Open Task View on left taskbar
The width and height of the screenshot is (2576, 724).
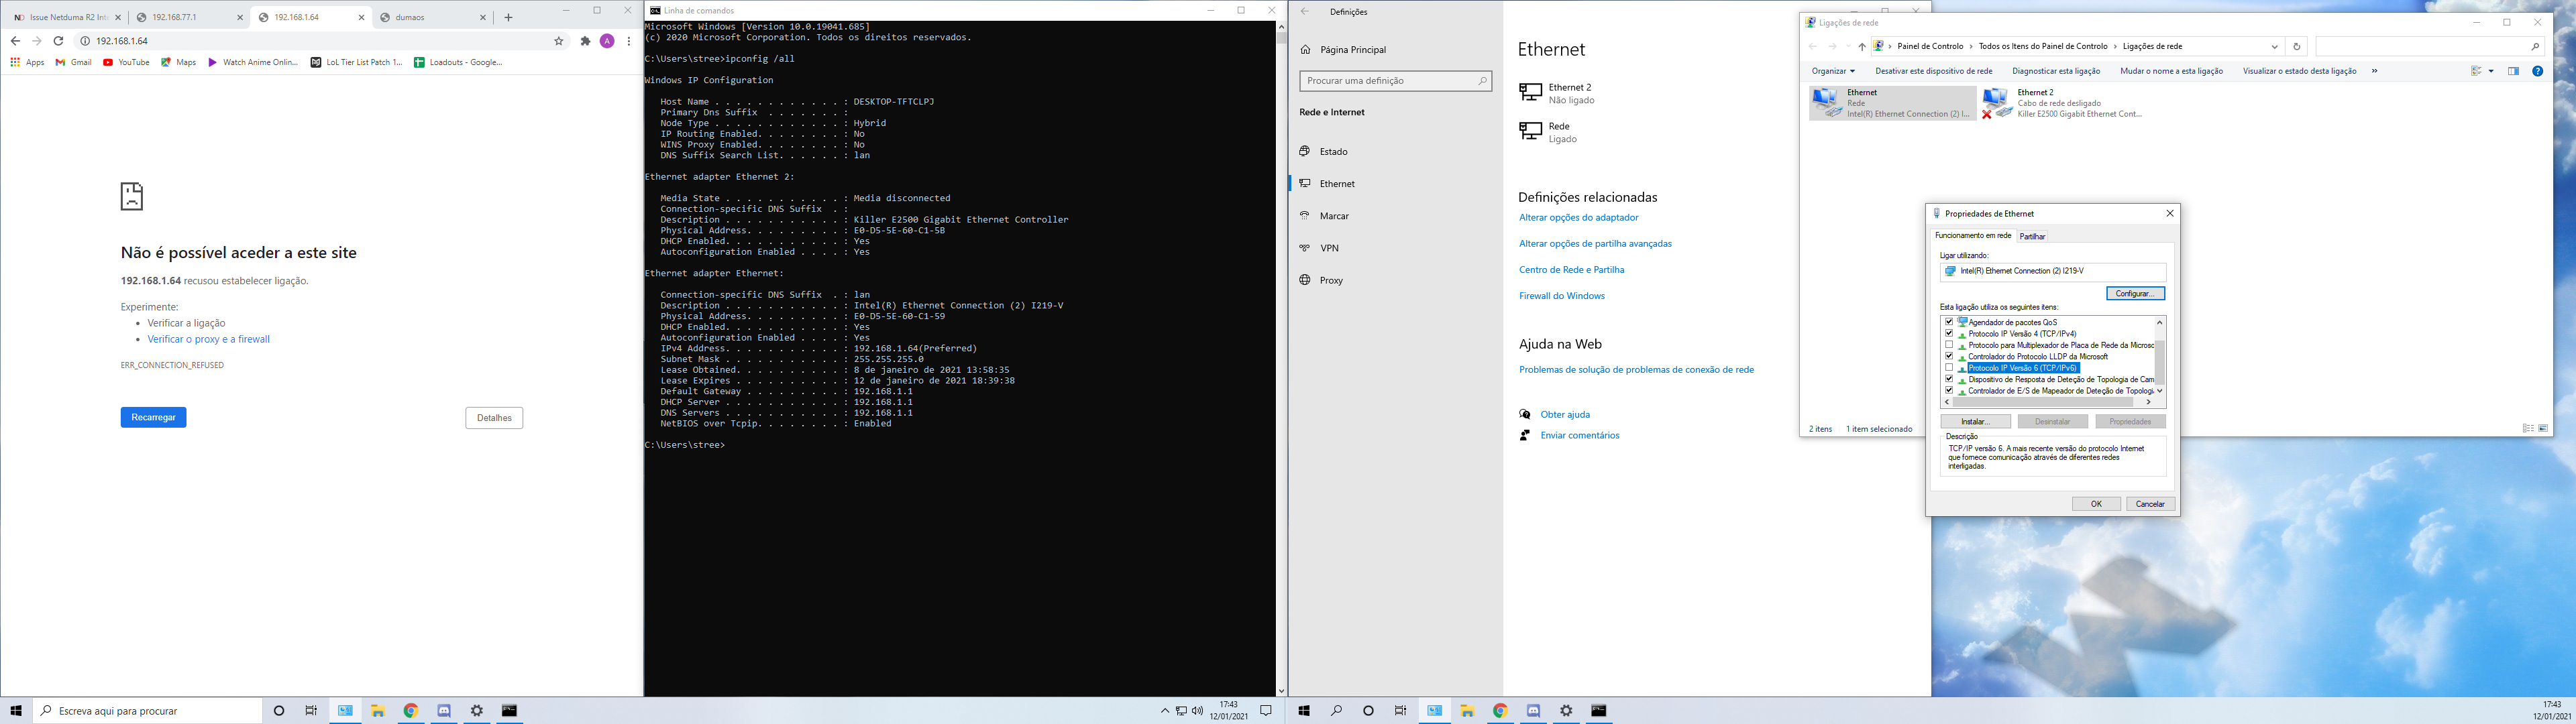(311, 711)
